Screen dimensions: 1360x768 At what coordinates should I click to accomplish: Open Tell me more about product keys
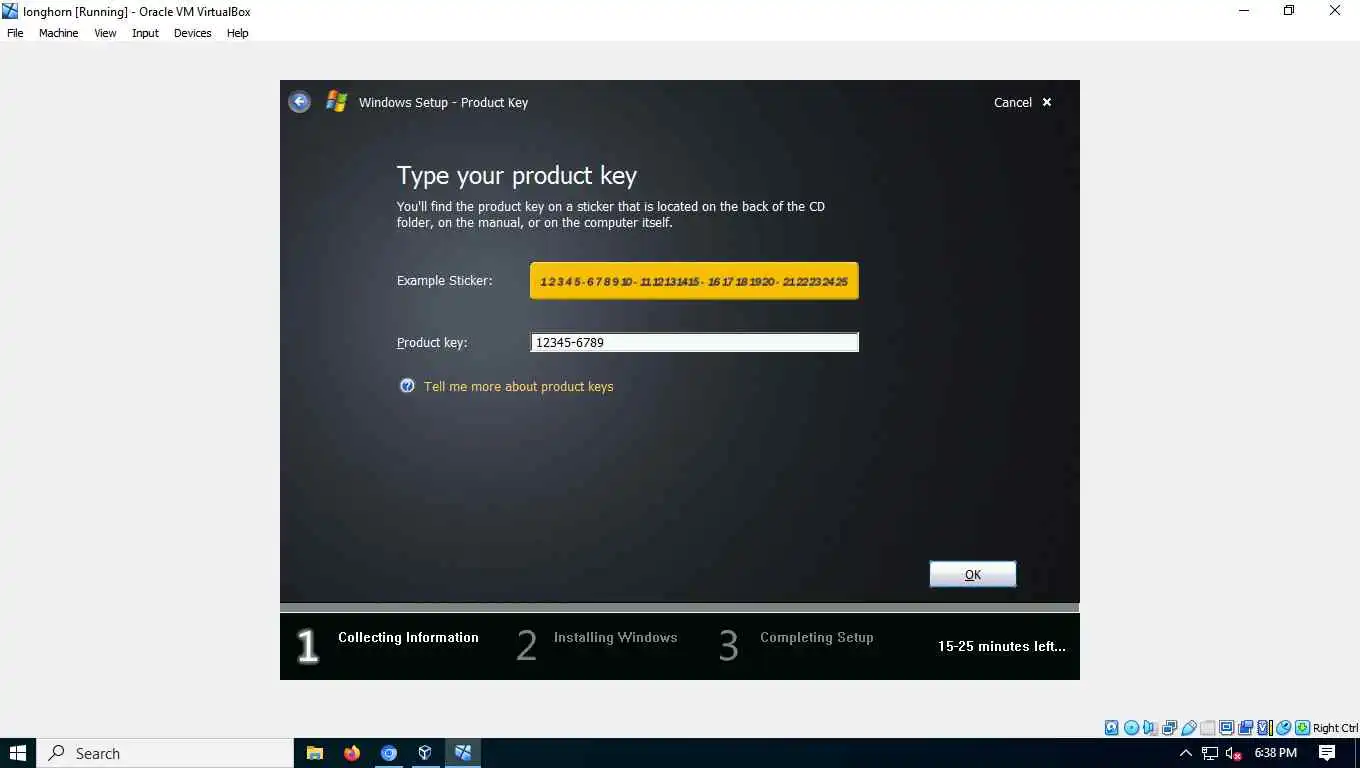pyautogui.click(x=518, y=386)
